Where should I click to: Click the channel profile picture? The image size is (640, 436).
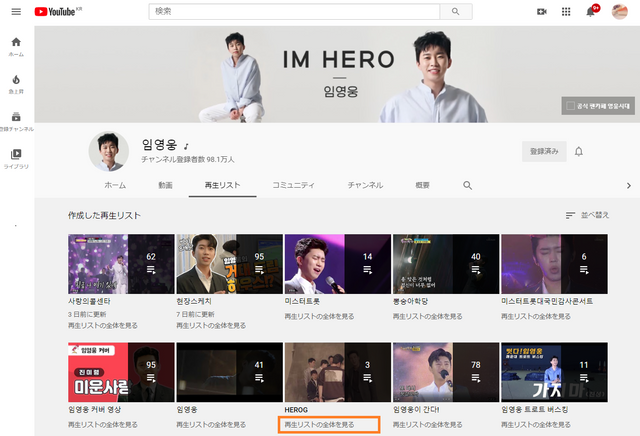tap(109, 151)
